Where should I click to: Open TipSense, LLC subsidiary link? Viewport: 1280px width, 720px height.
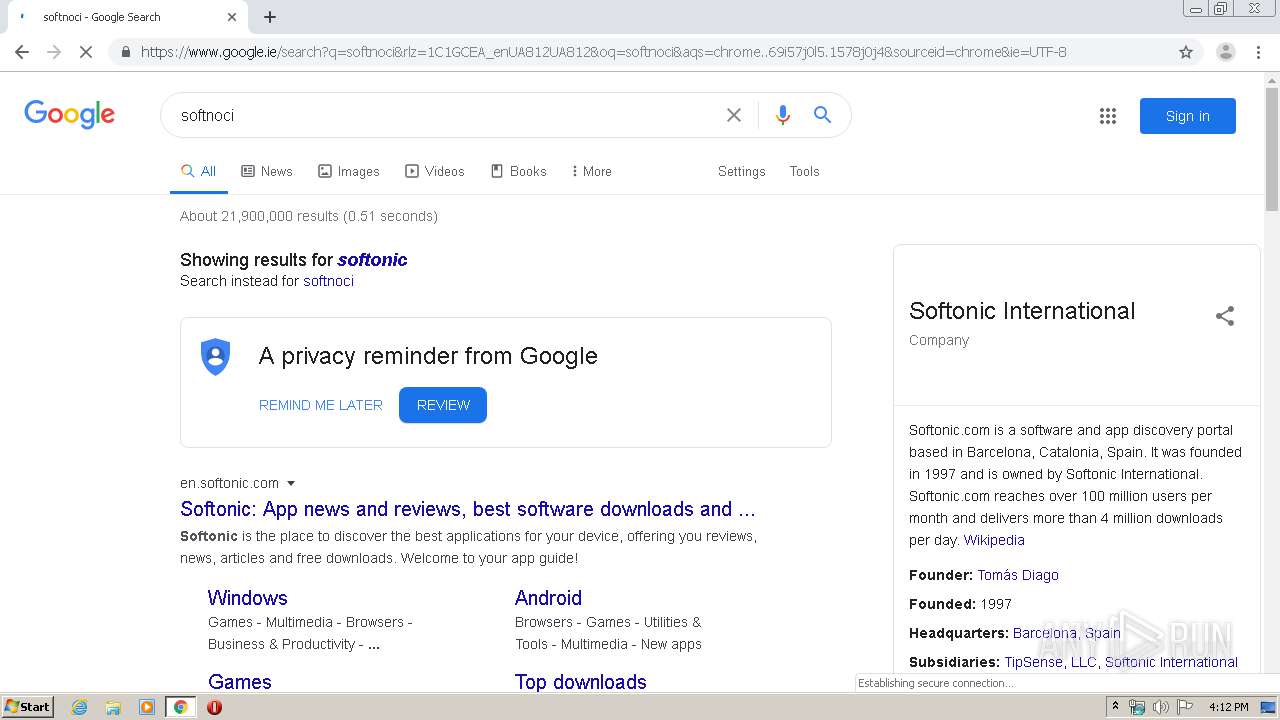(x=1050, y=662)
